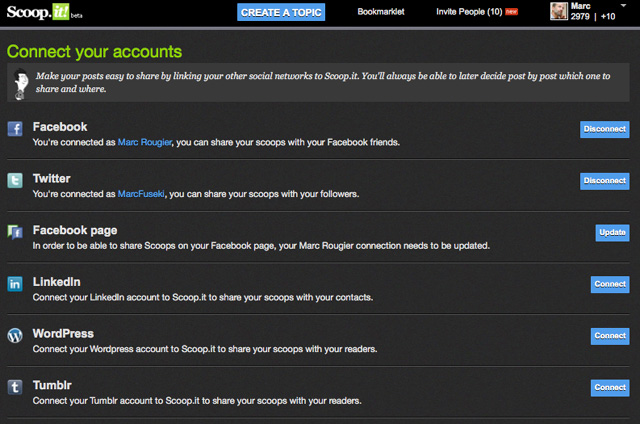
Task: Click the Facebook icon
Action: [x=15, y=129]
